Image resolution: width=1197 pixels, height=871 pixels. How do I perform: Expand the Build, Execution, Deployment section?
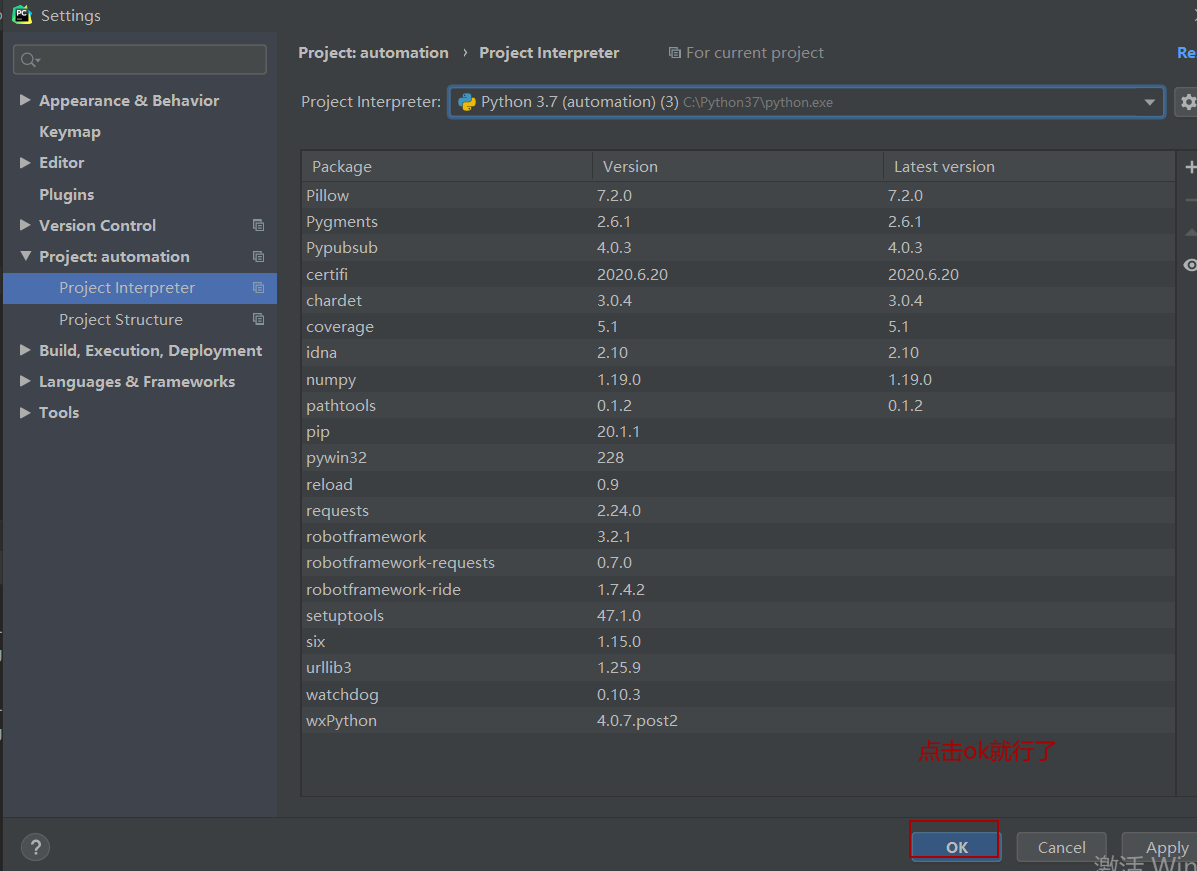click(x=24, y=350)
